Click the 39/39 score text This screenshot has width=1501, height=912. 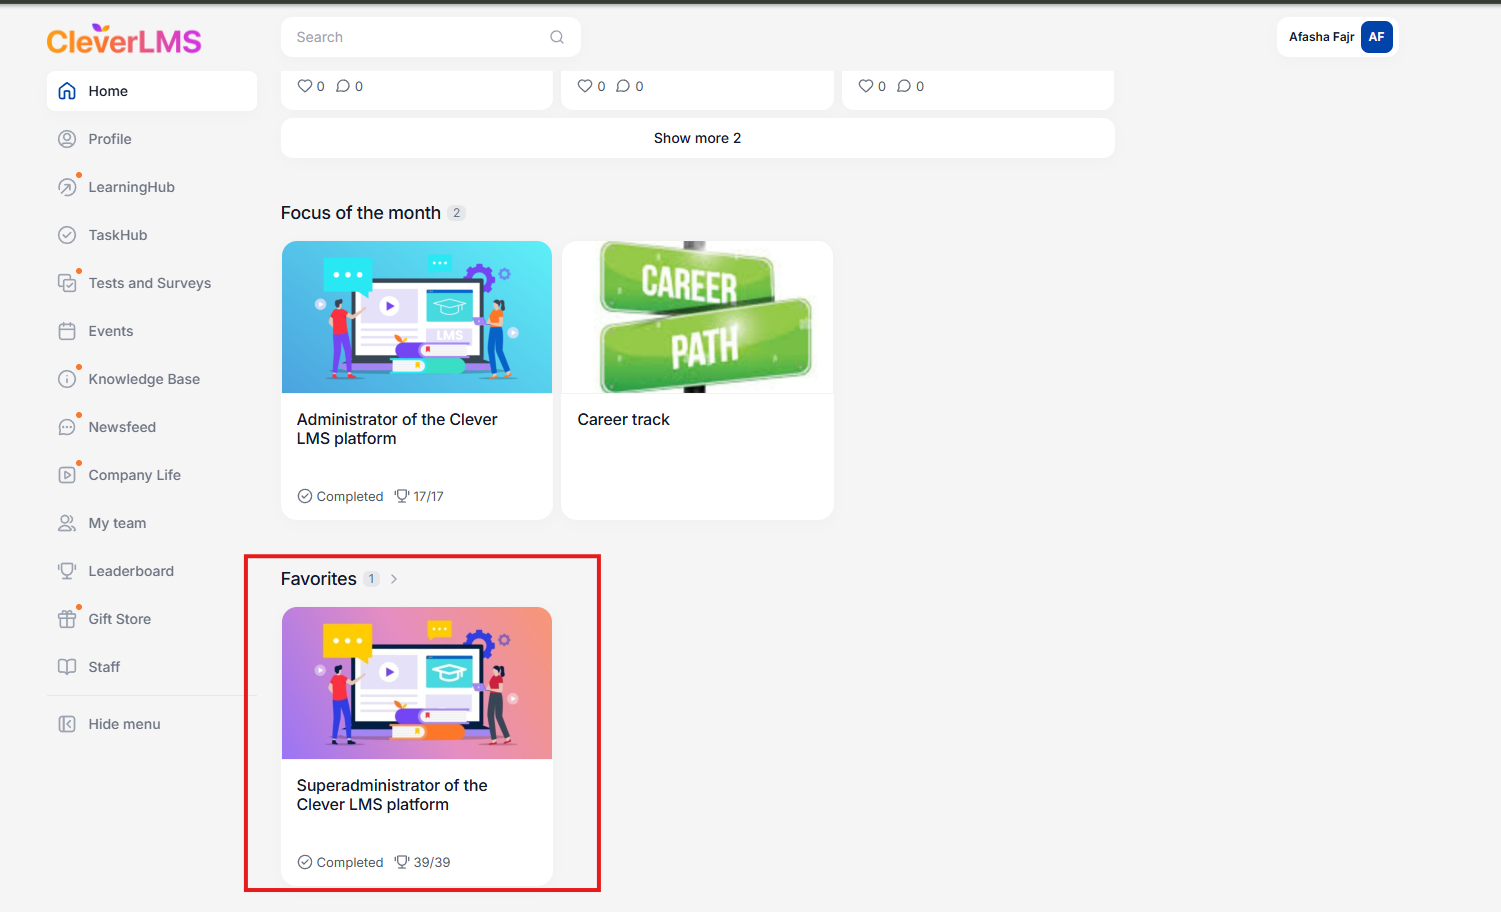[x=432, y=862]
